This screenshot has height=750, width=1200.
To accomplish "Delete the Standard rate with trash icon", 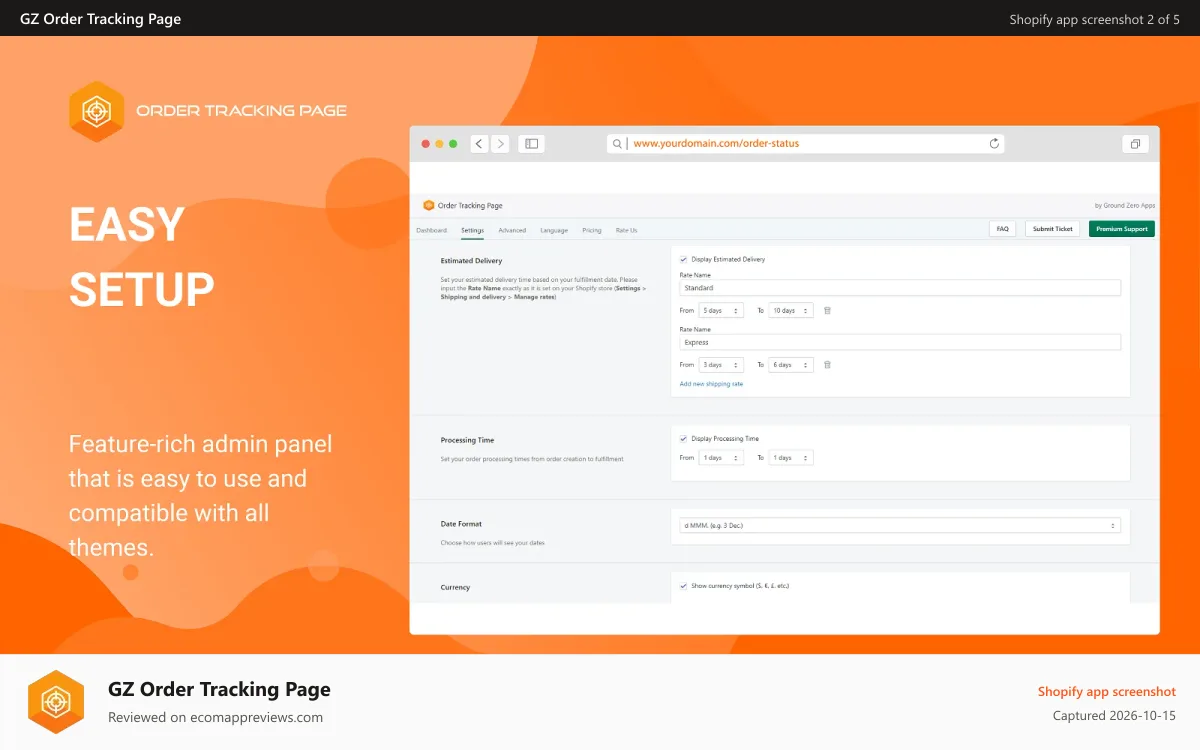I will (827, 311).
